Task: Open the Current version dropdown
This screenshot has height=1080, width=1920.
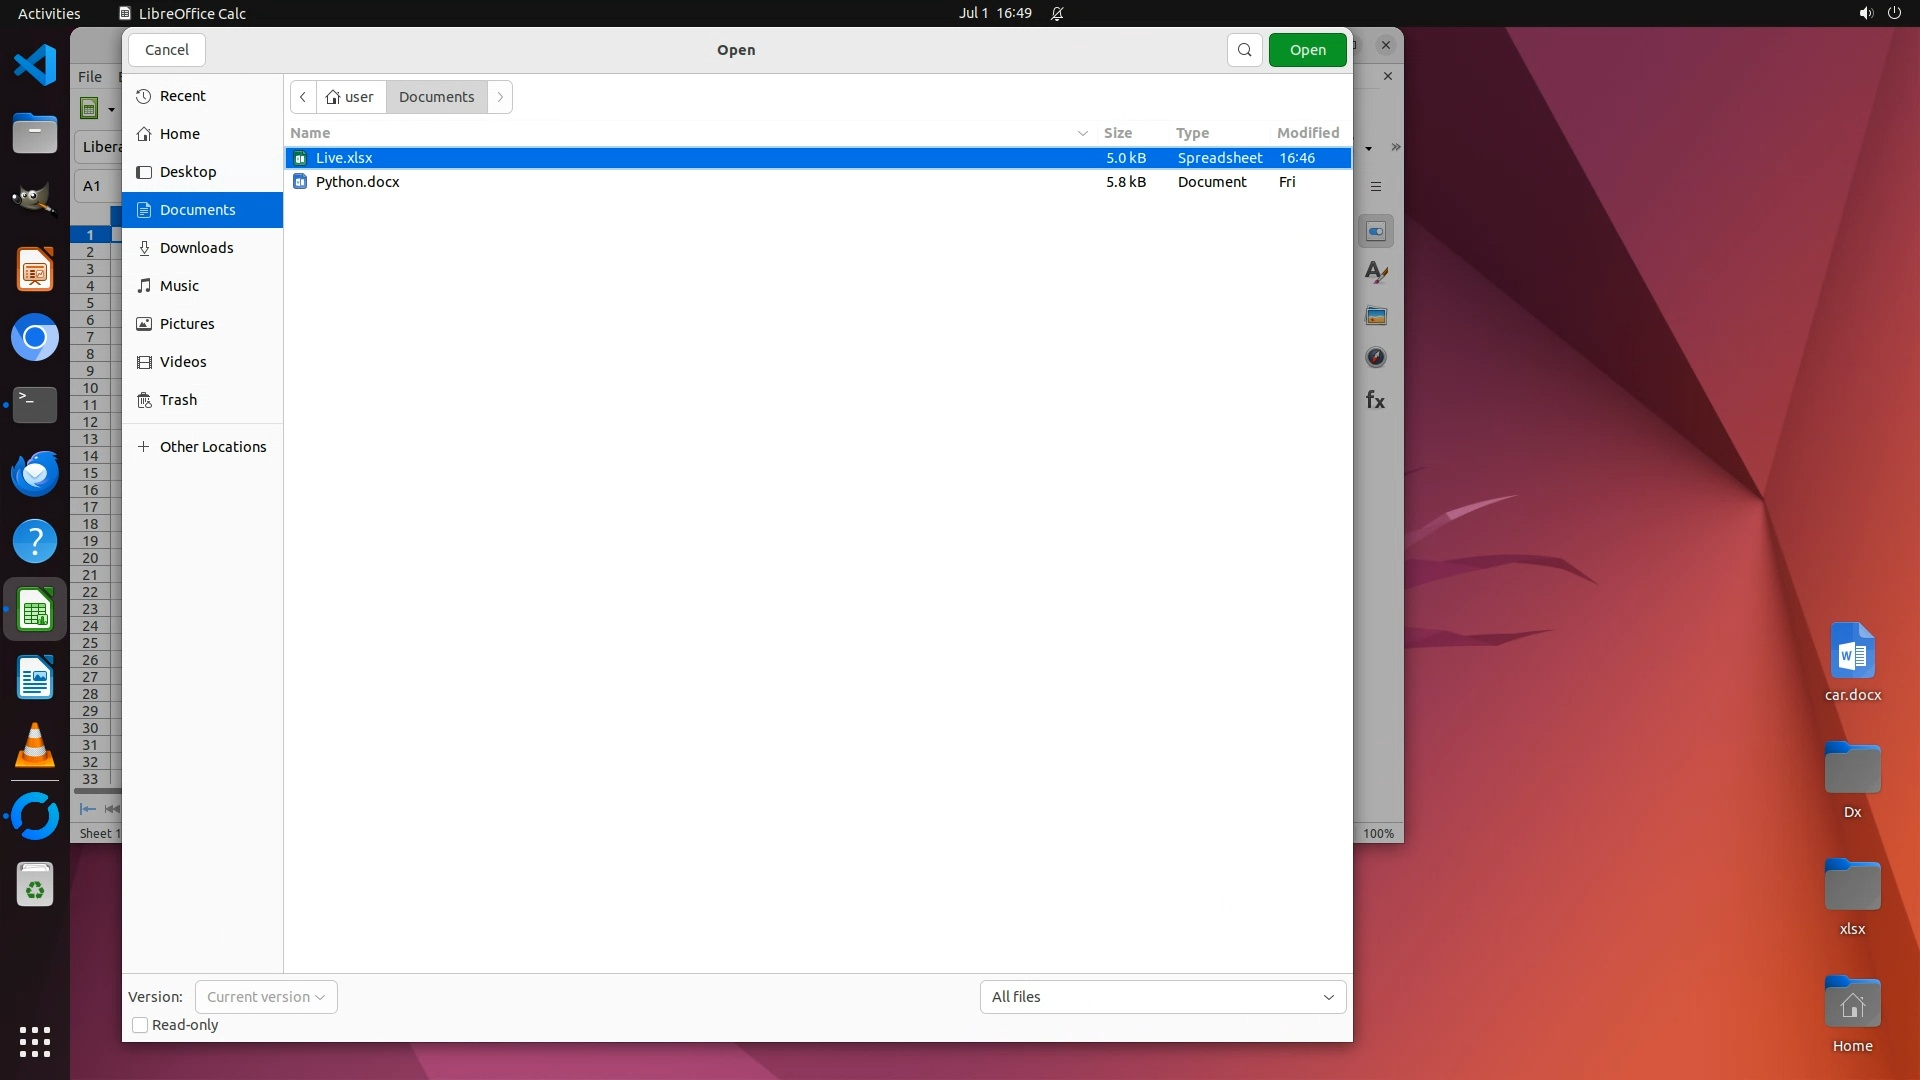Action: pyautogui.click(x=266, y=997)
